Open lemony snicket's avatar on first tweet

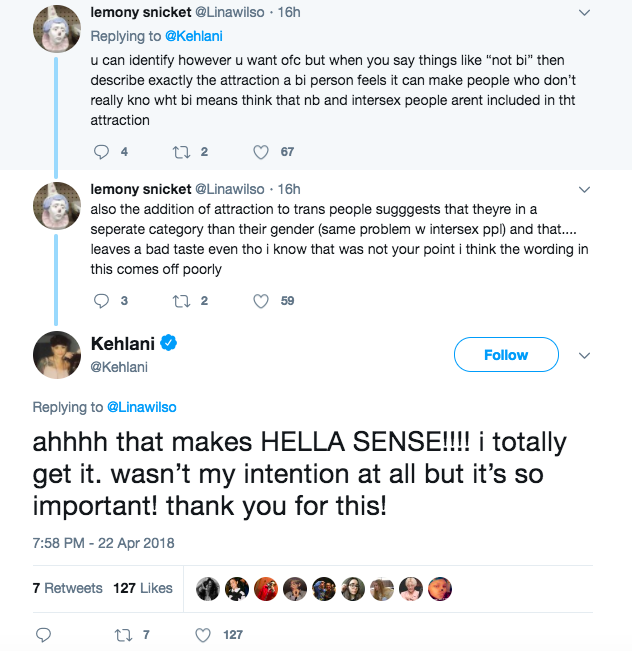click(x=57, y=29)
